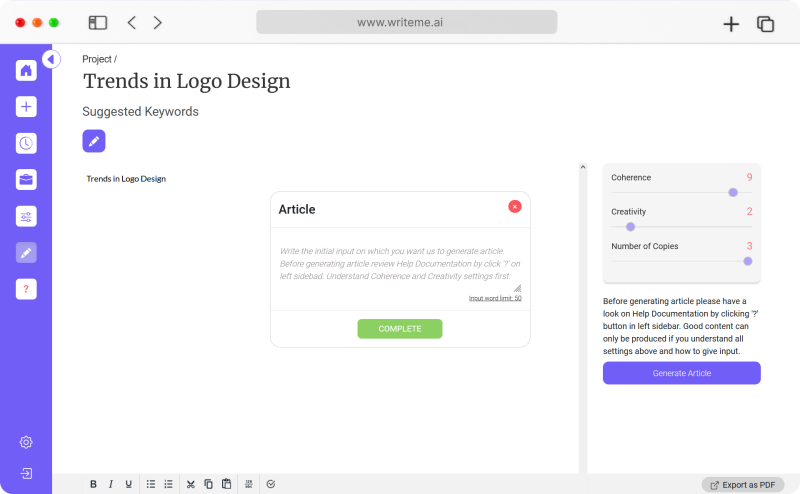
Task: Click the green COMPLETE button
Action: (x=399, y=329)
